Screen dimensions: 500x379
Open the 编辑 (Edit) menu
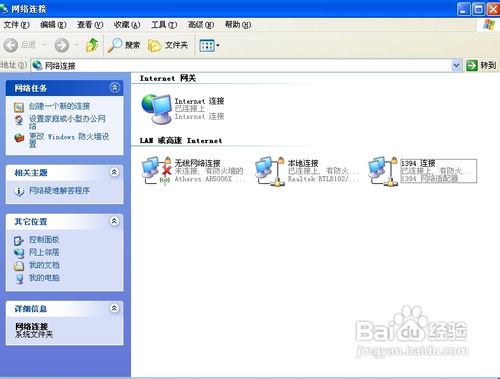(53, 25)
